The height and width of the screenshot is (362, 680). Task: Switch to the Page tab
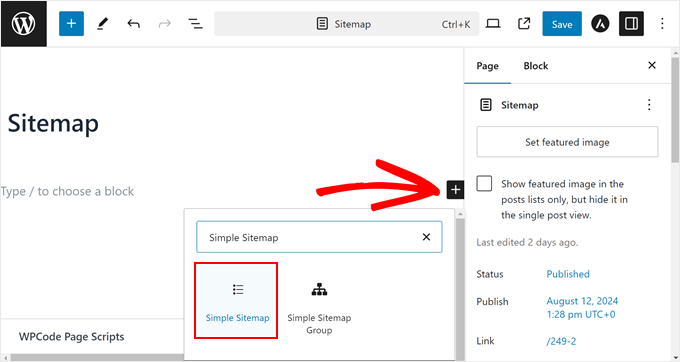[x=487, y=66]
